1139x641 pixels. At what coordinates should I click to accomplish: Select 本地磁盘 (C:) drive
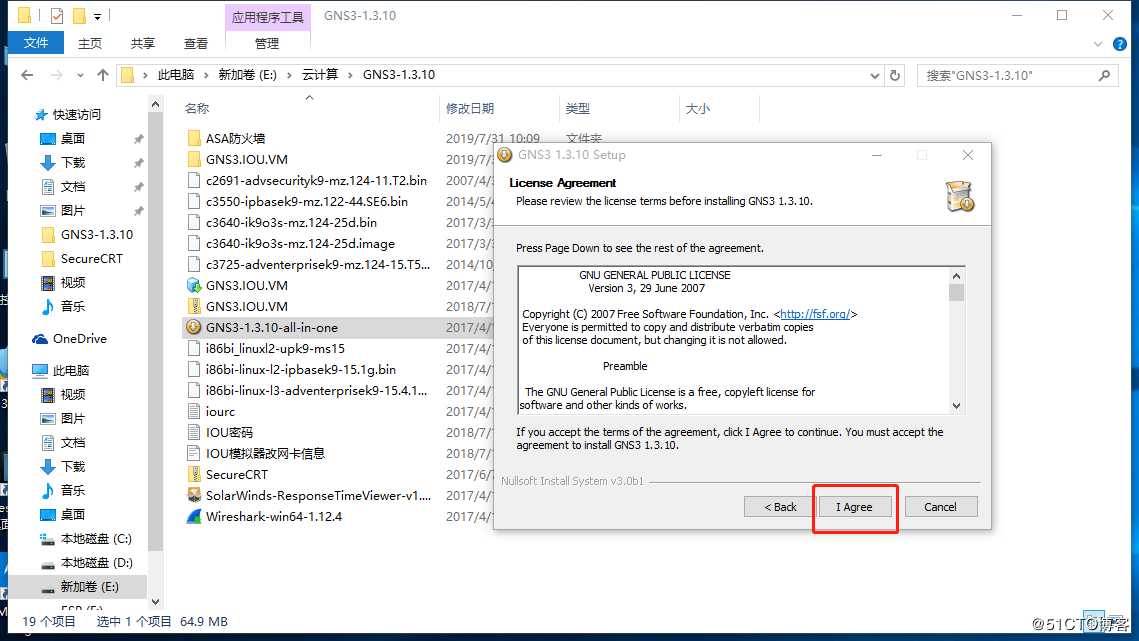point(96,539)
